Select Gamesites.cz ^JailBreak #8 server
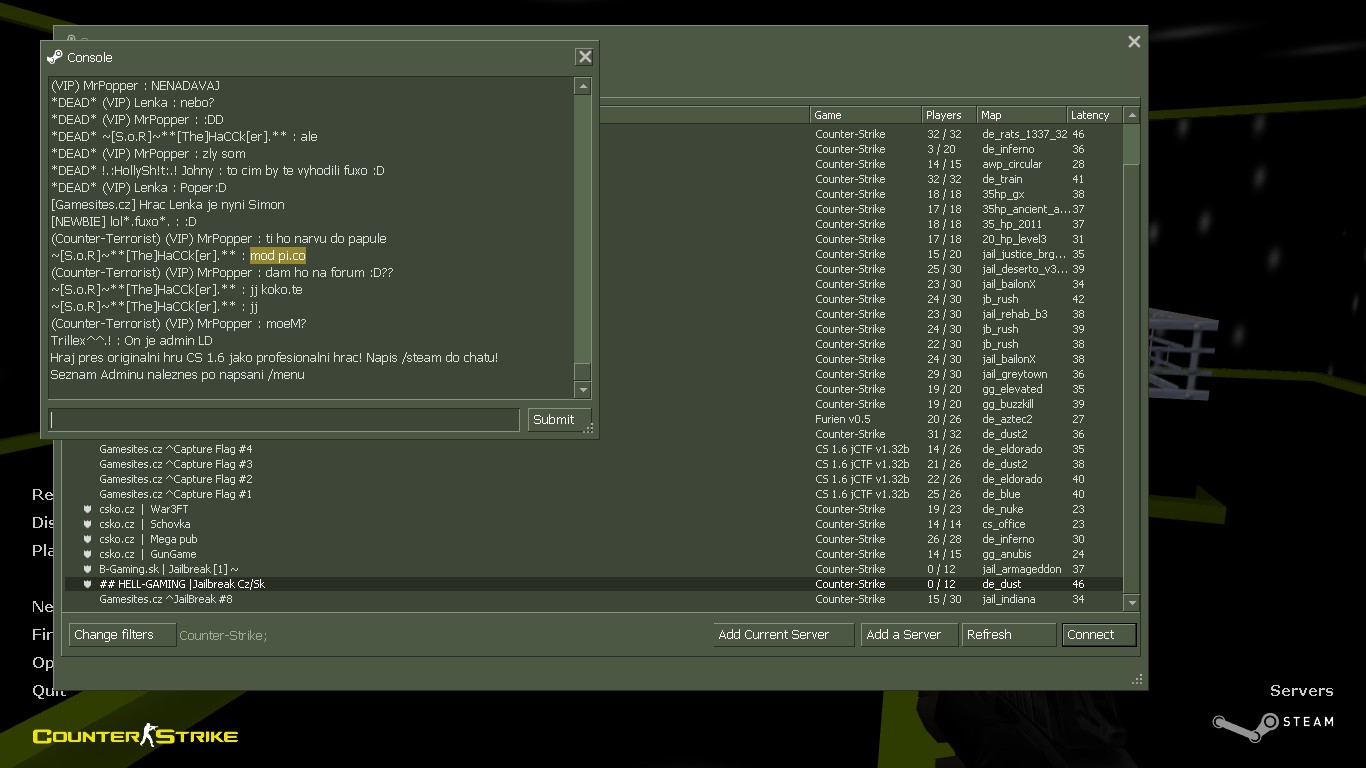Viewport: 1366px width, 768px height. click(594, 599)
